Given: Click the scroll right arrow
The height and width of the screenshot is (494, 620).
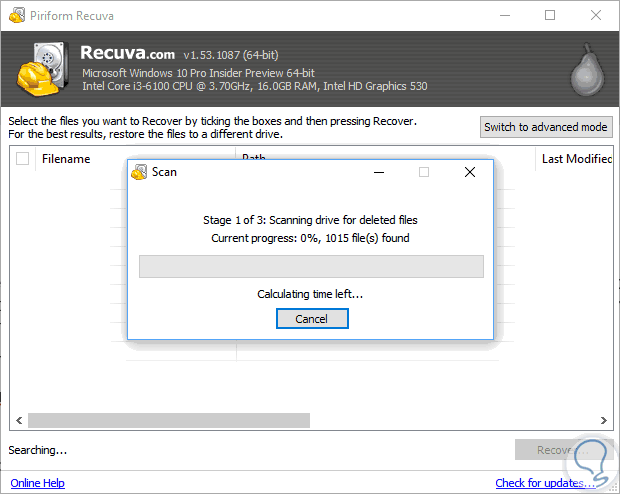Looking at the screenshot, I should pyautogui.click(x=603, y=420).
